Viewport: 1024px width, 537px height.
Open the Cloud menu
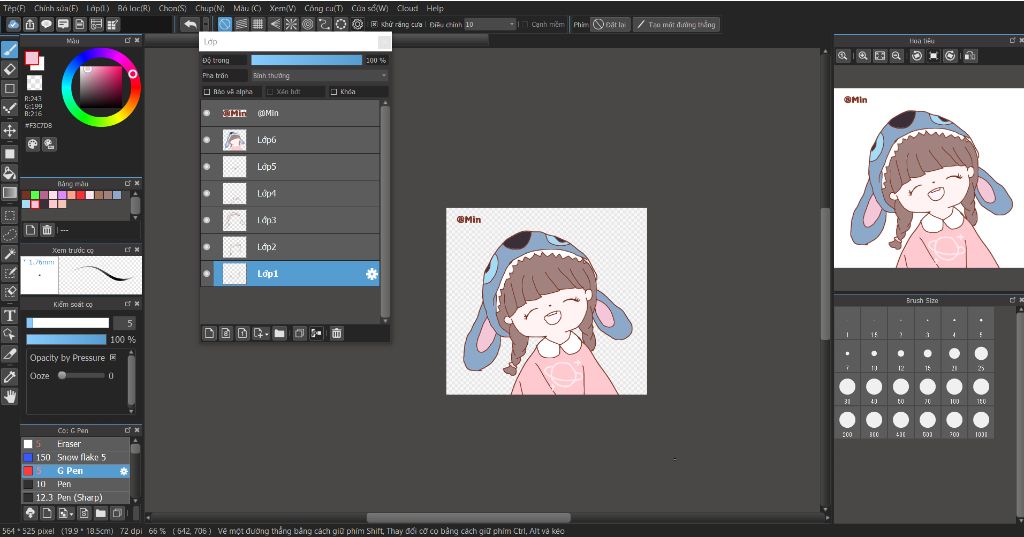pos(408,8)
